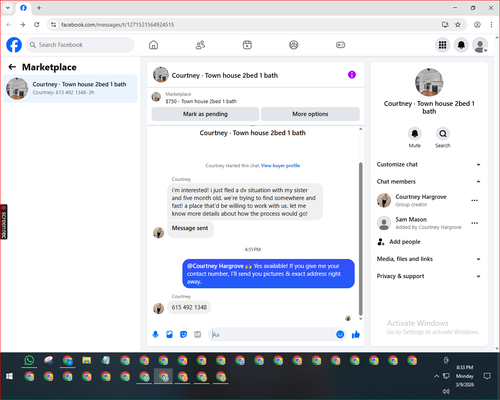Click the blue @Courtney Hargrove reply message

(x=268, y=274)
